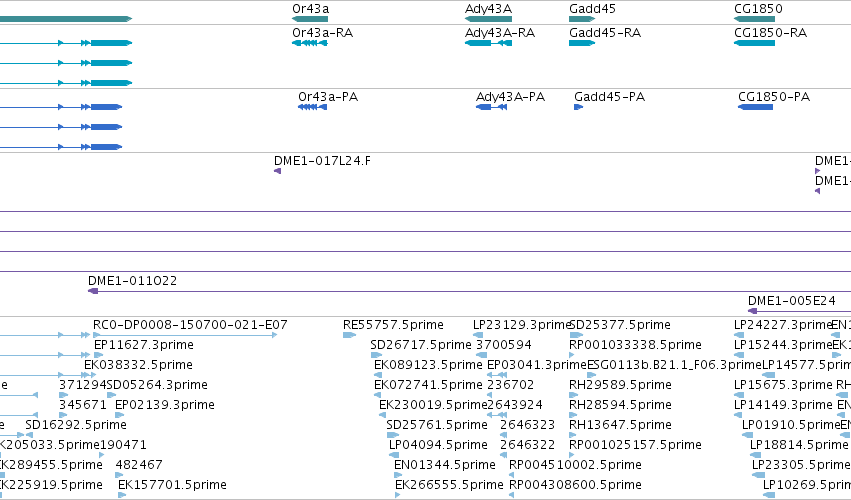The image size is (851, 500).
Task: Select the RE55757.5prime EST feature
Action: [350, 335]
